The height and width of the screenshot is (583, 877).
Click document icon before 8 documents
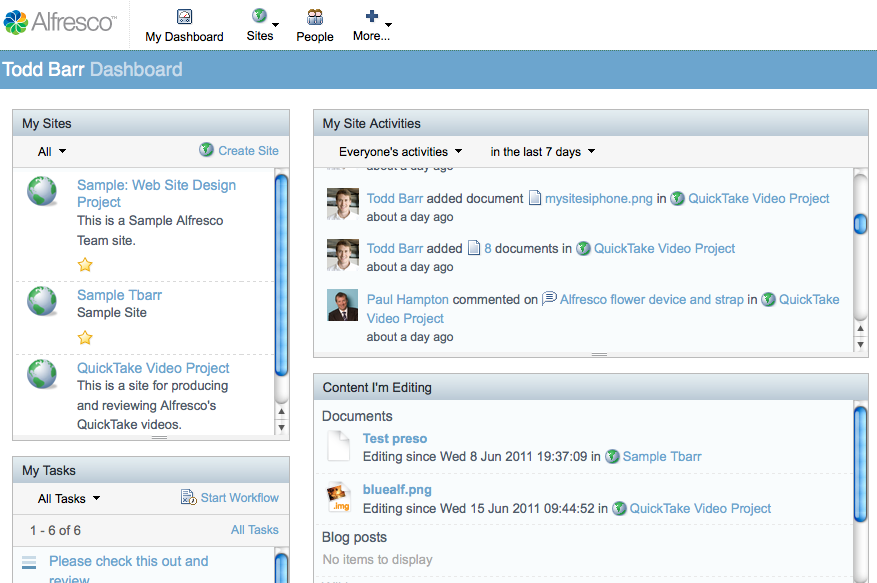coord(474,247)
